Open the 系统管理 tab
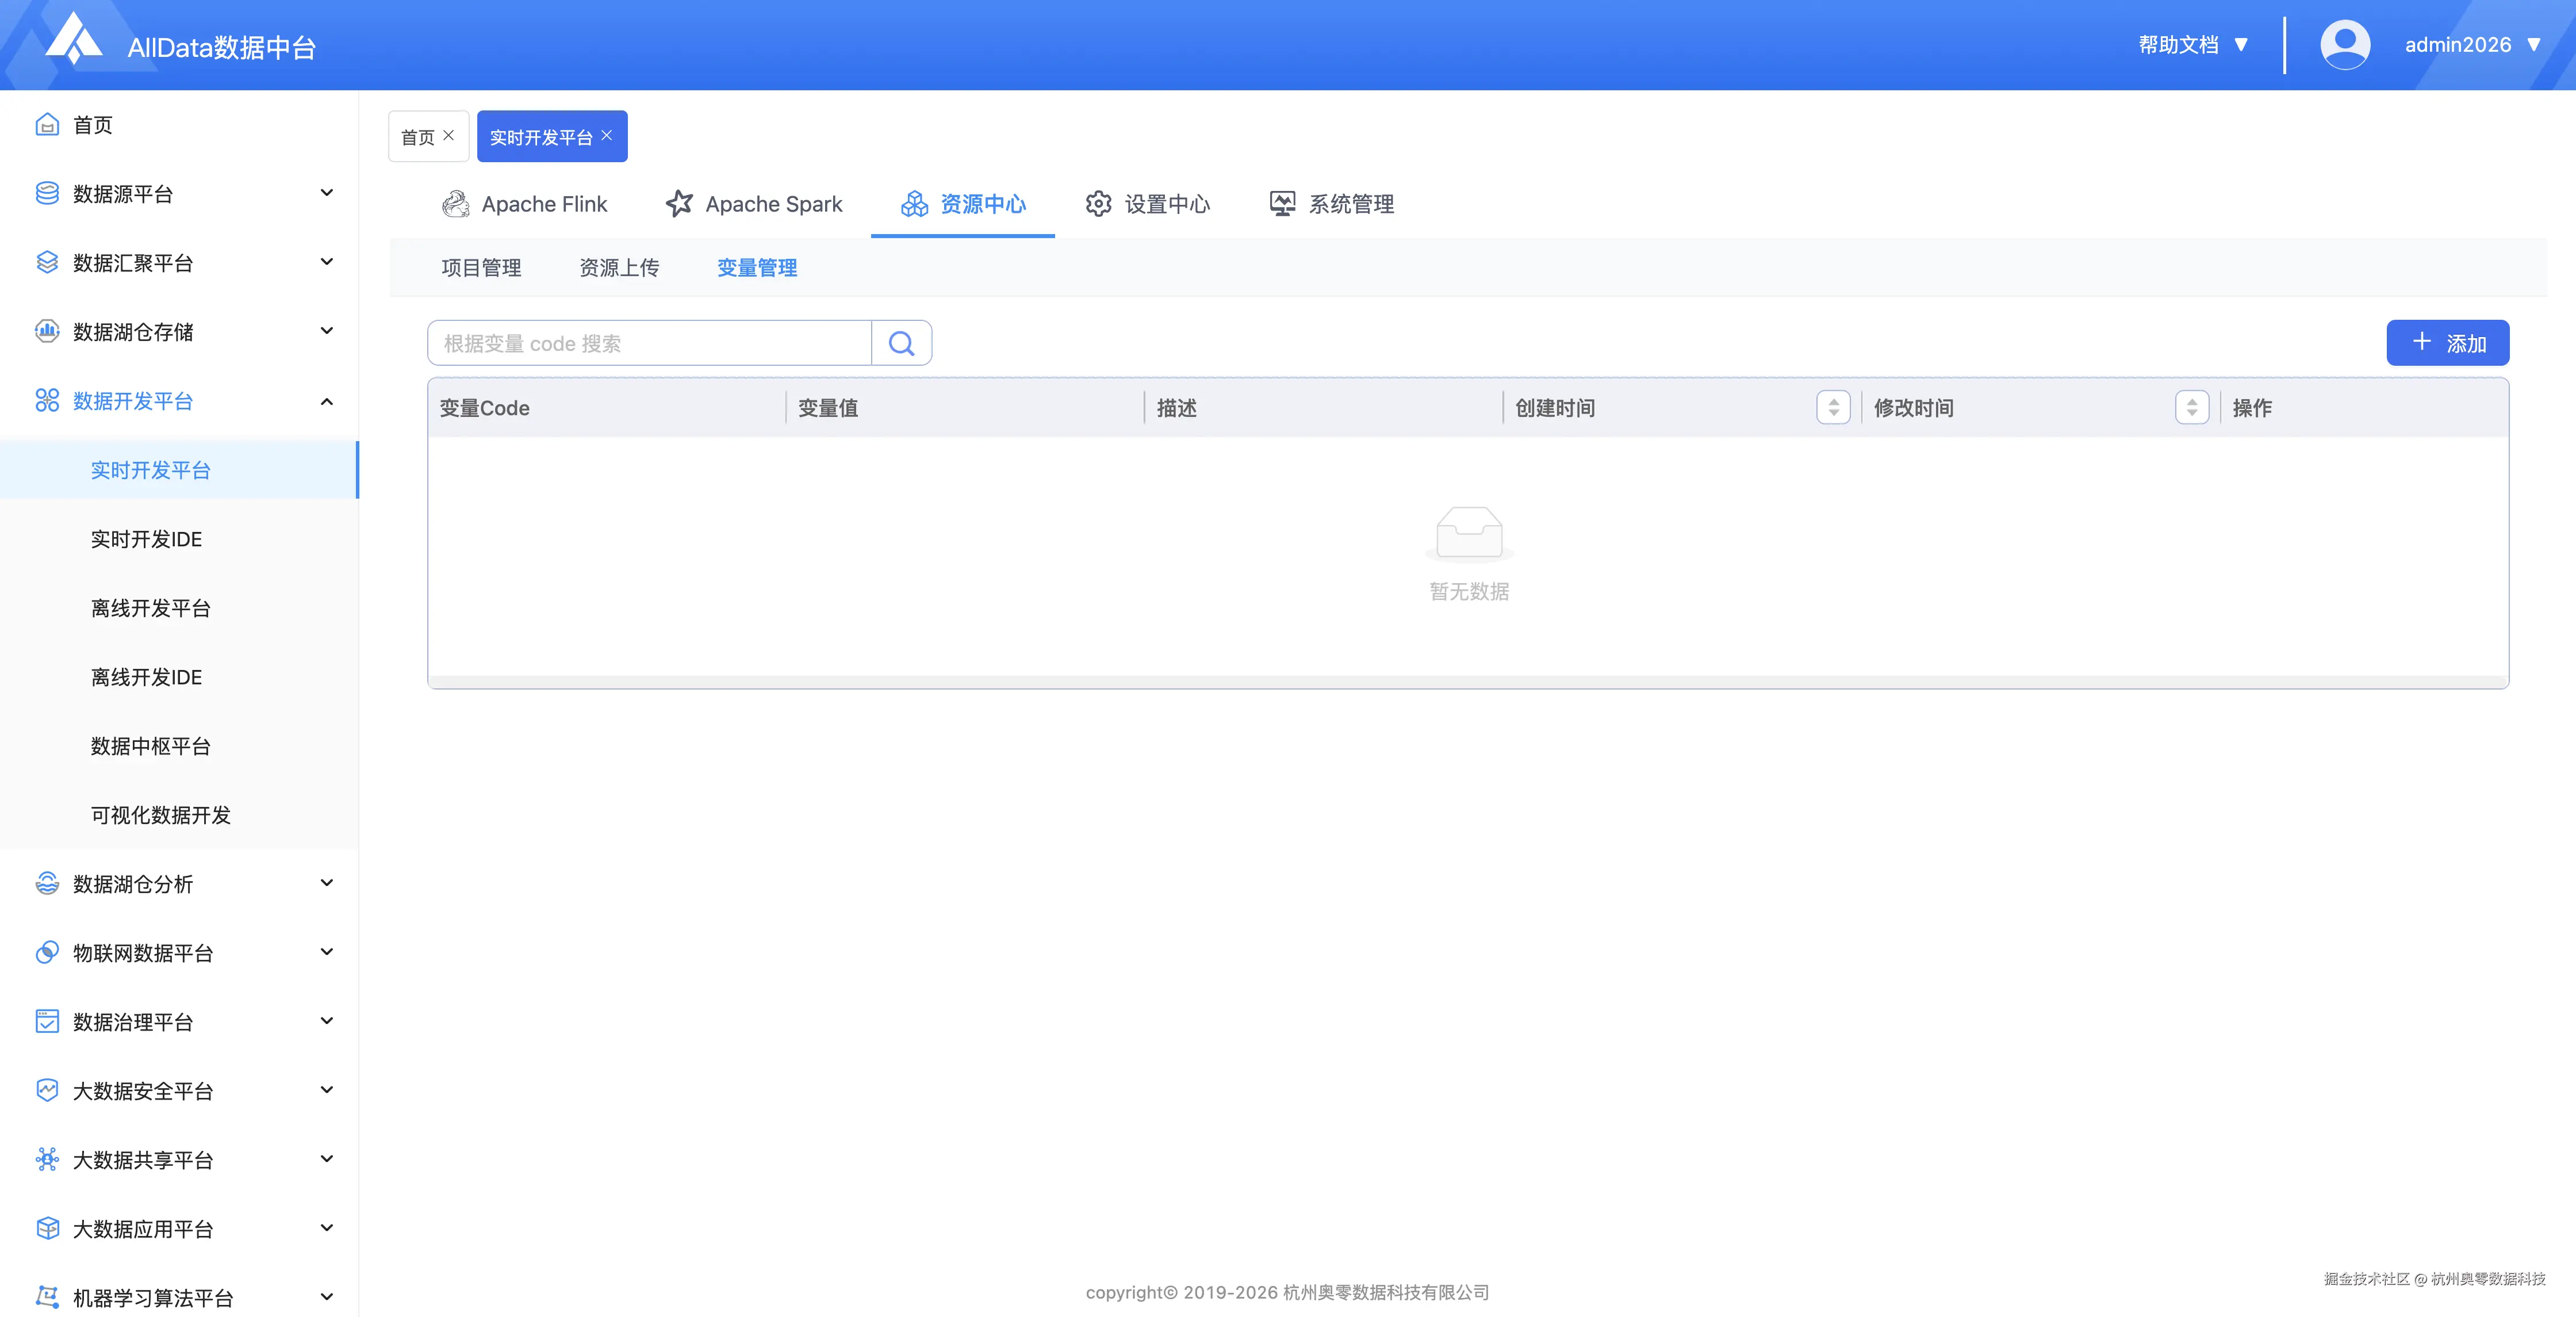This screenshot has width=2576, height=1317. pos(1332,204)
